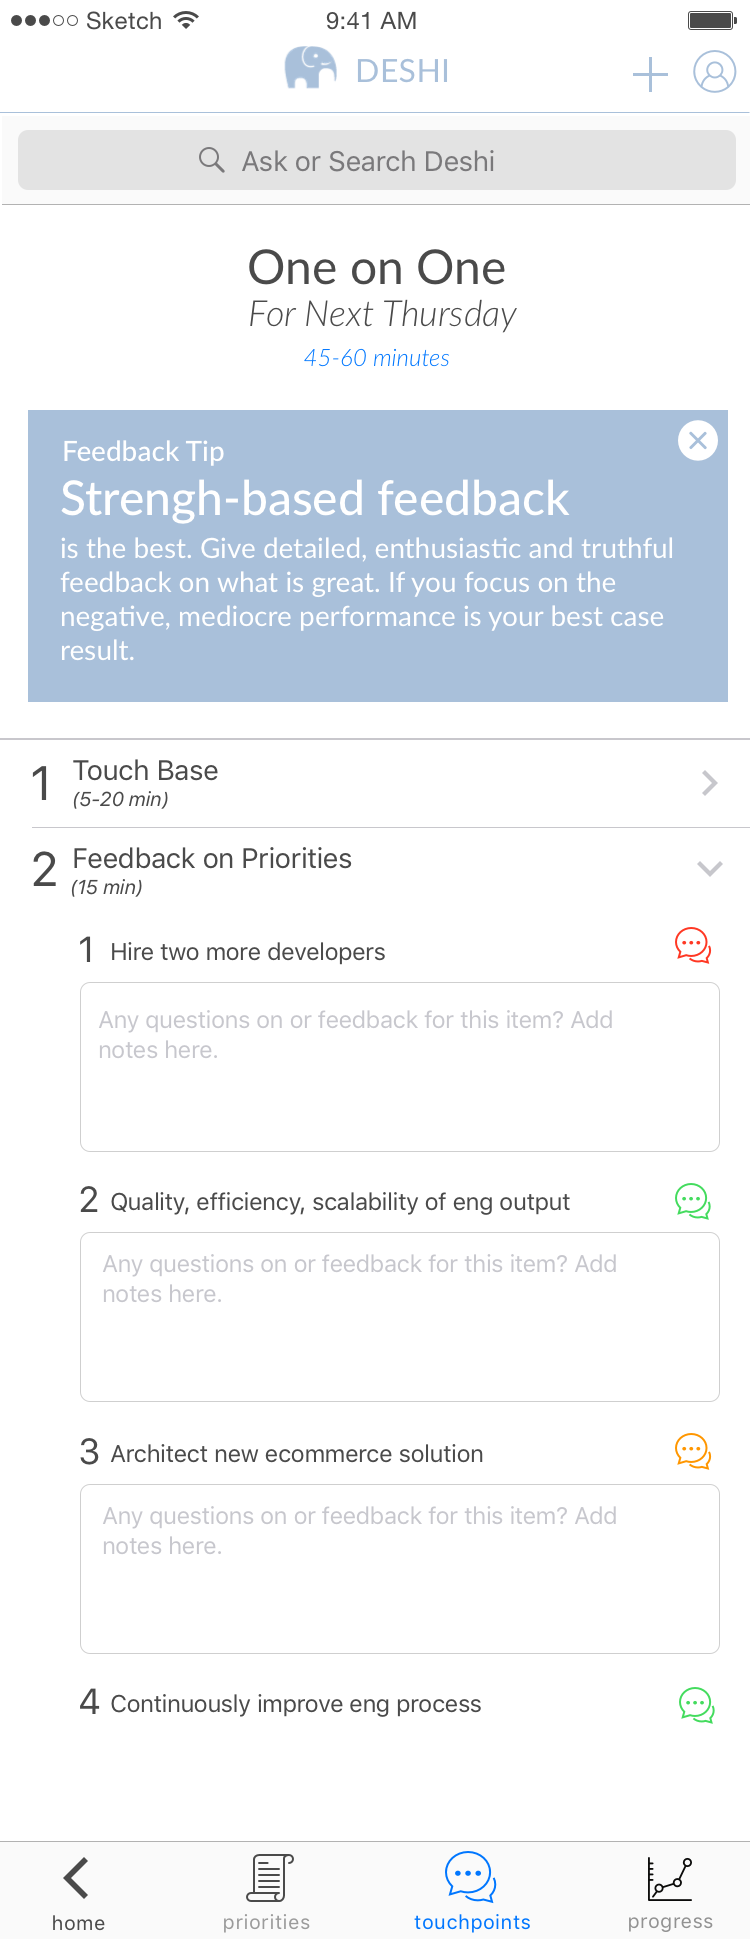Switch to the priorities tab
This screenshot has width=750, height=1942.
point(267,1892)
